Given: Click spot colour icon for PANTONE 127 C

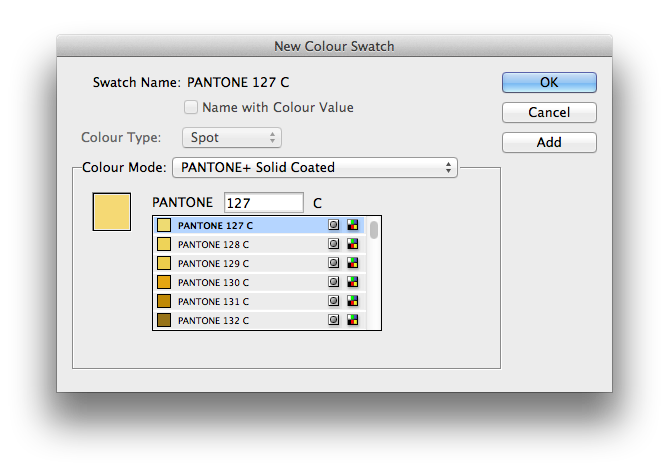Looking at the screenshot, I should pyautogui.click(x=334, y=225).
